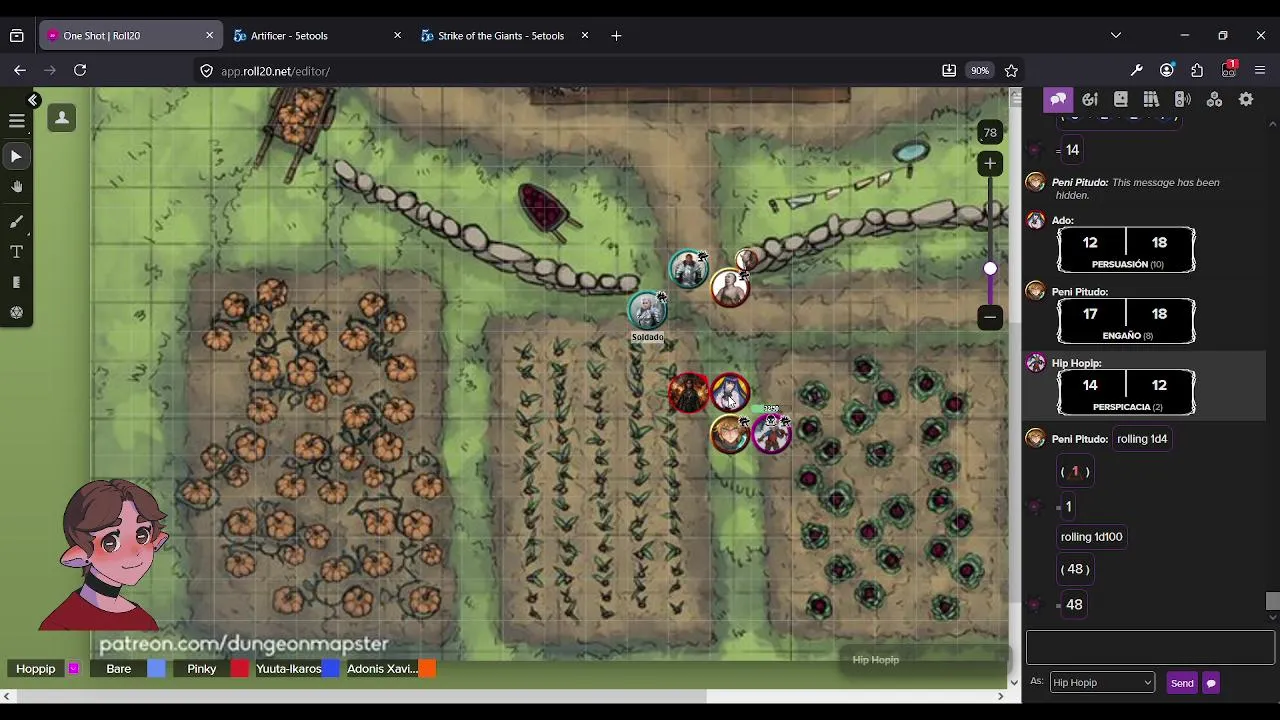
Task: Click the Send chat button
Action: 1182,683
